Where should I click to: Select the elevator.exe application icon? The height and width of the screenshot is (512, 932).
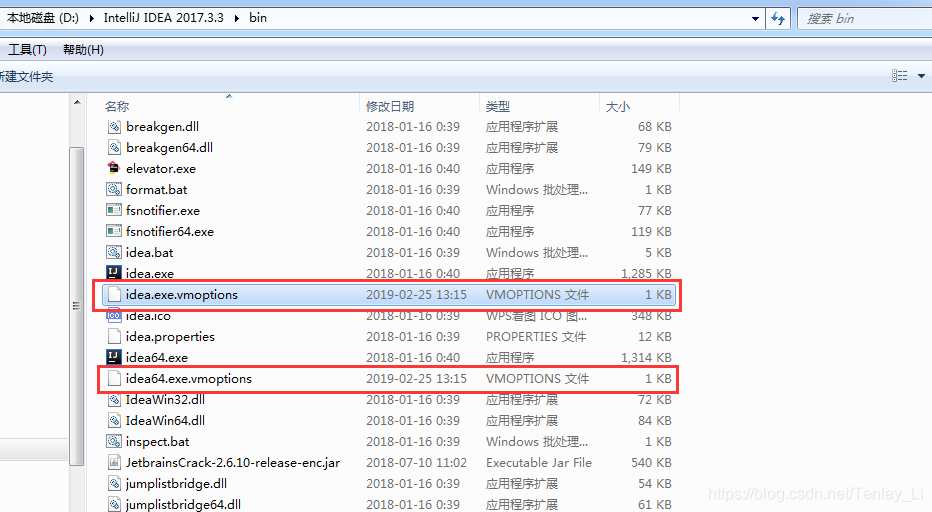click(114, 168)
